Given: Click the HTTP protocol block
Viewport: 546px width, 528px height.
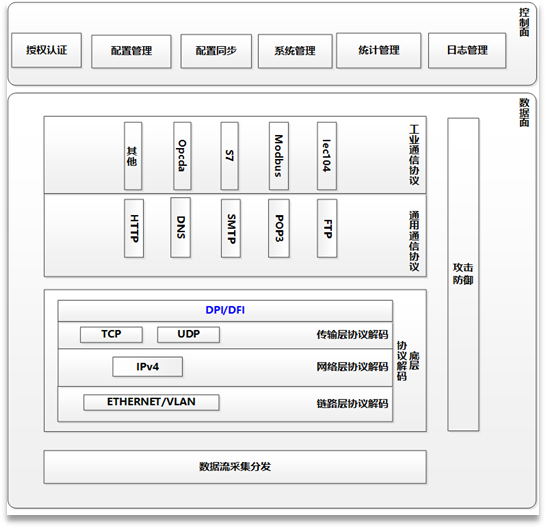Looking at the screenshot, I should click(x=134, y=228).
